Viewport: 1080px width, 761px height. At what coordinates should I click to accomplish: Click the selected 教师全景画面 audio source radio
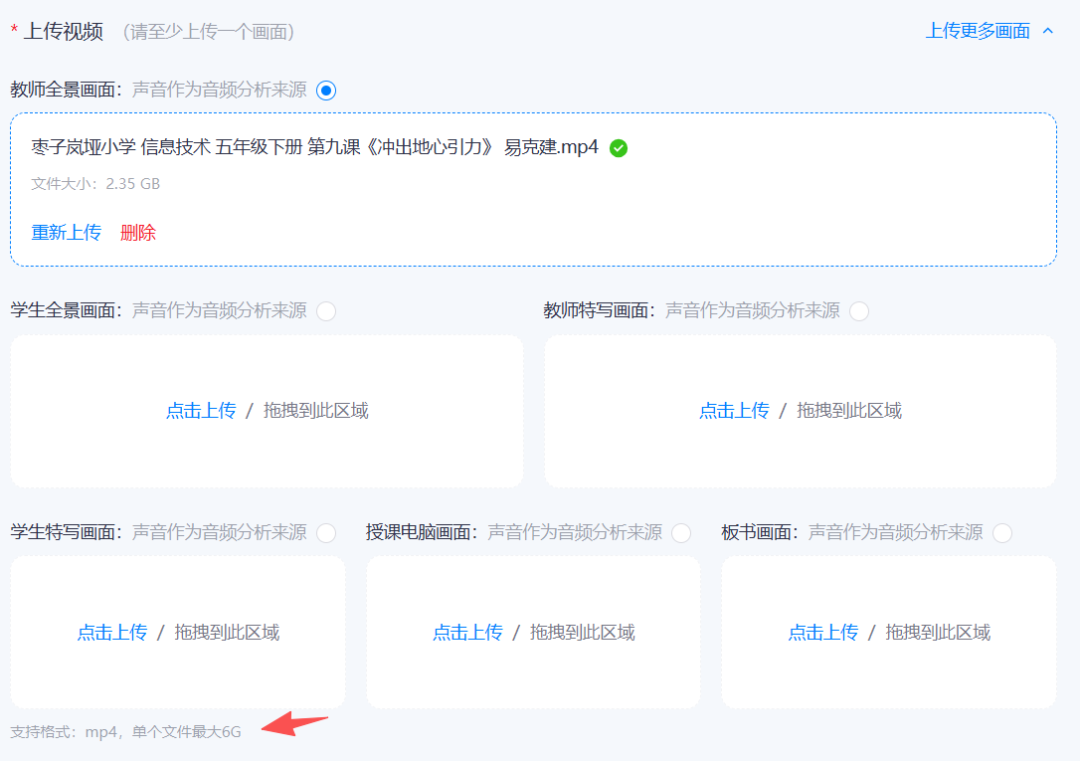324,90
